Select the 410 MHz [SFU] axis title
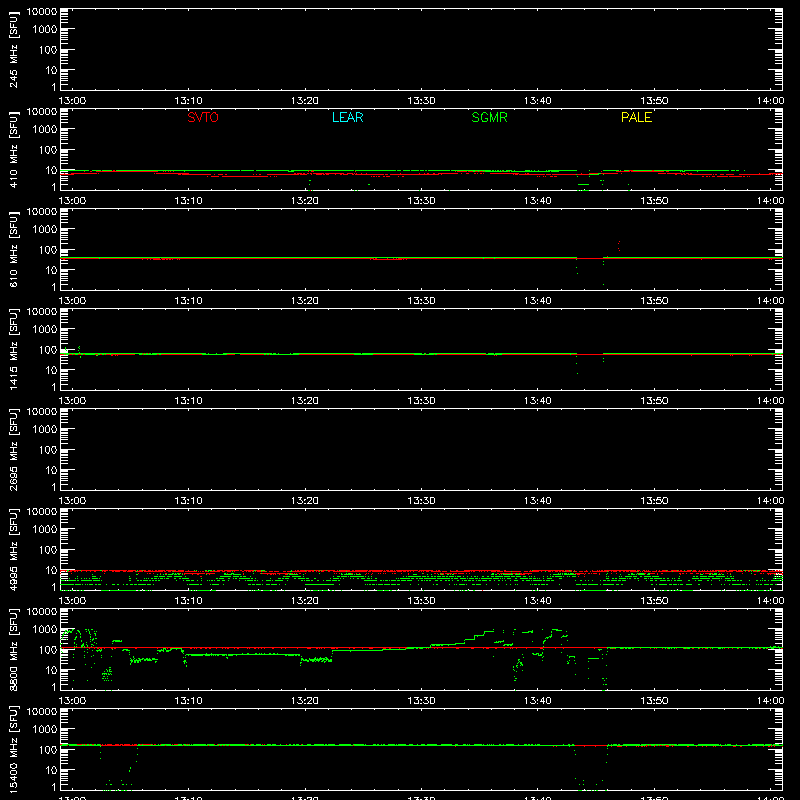Screen dimensions: 800x800 coord(13,149)
